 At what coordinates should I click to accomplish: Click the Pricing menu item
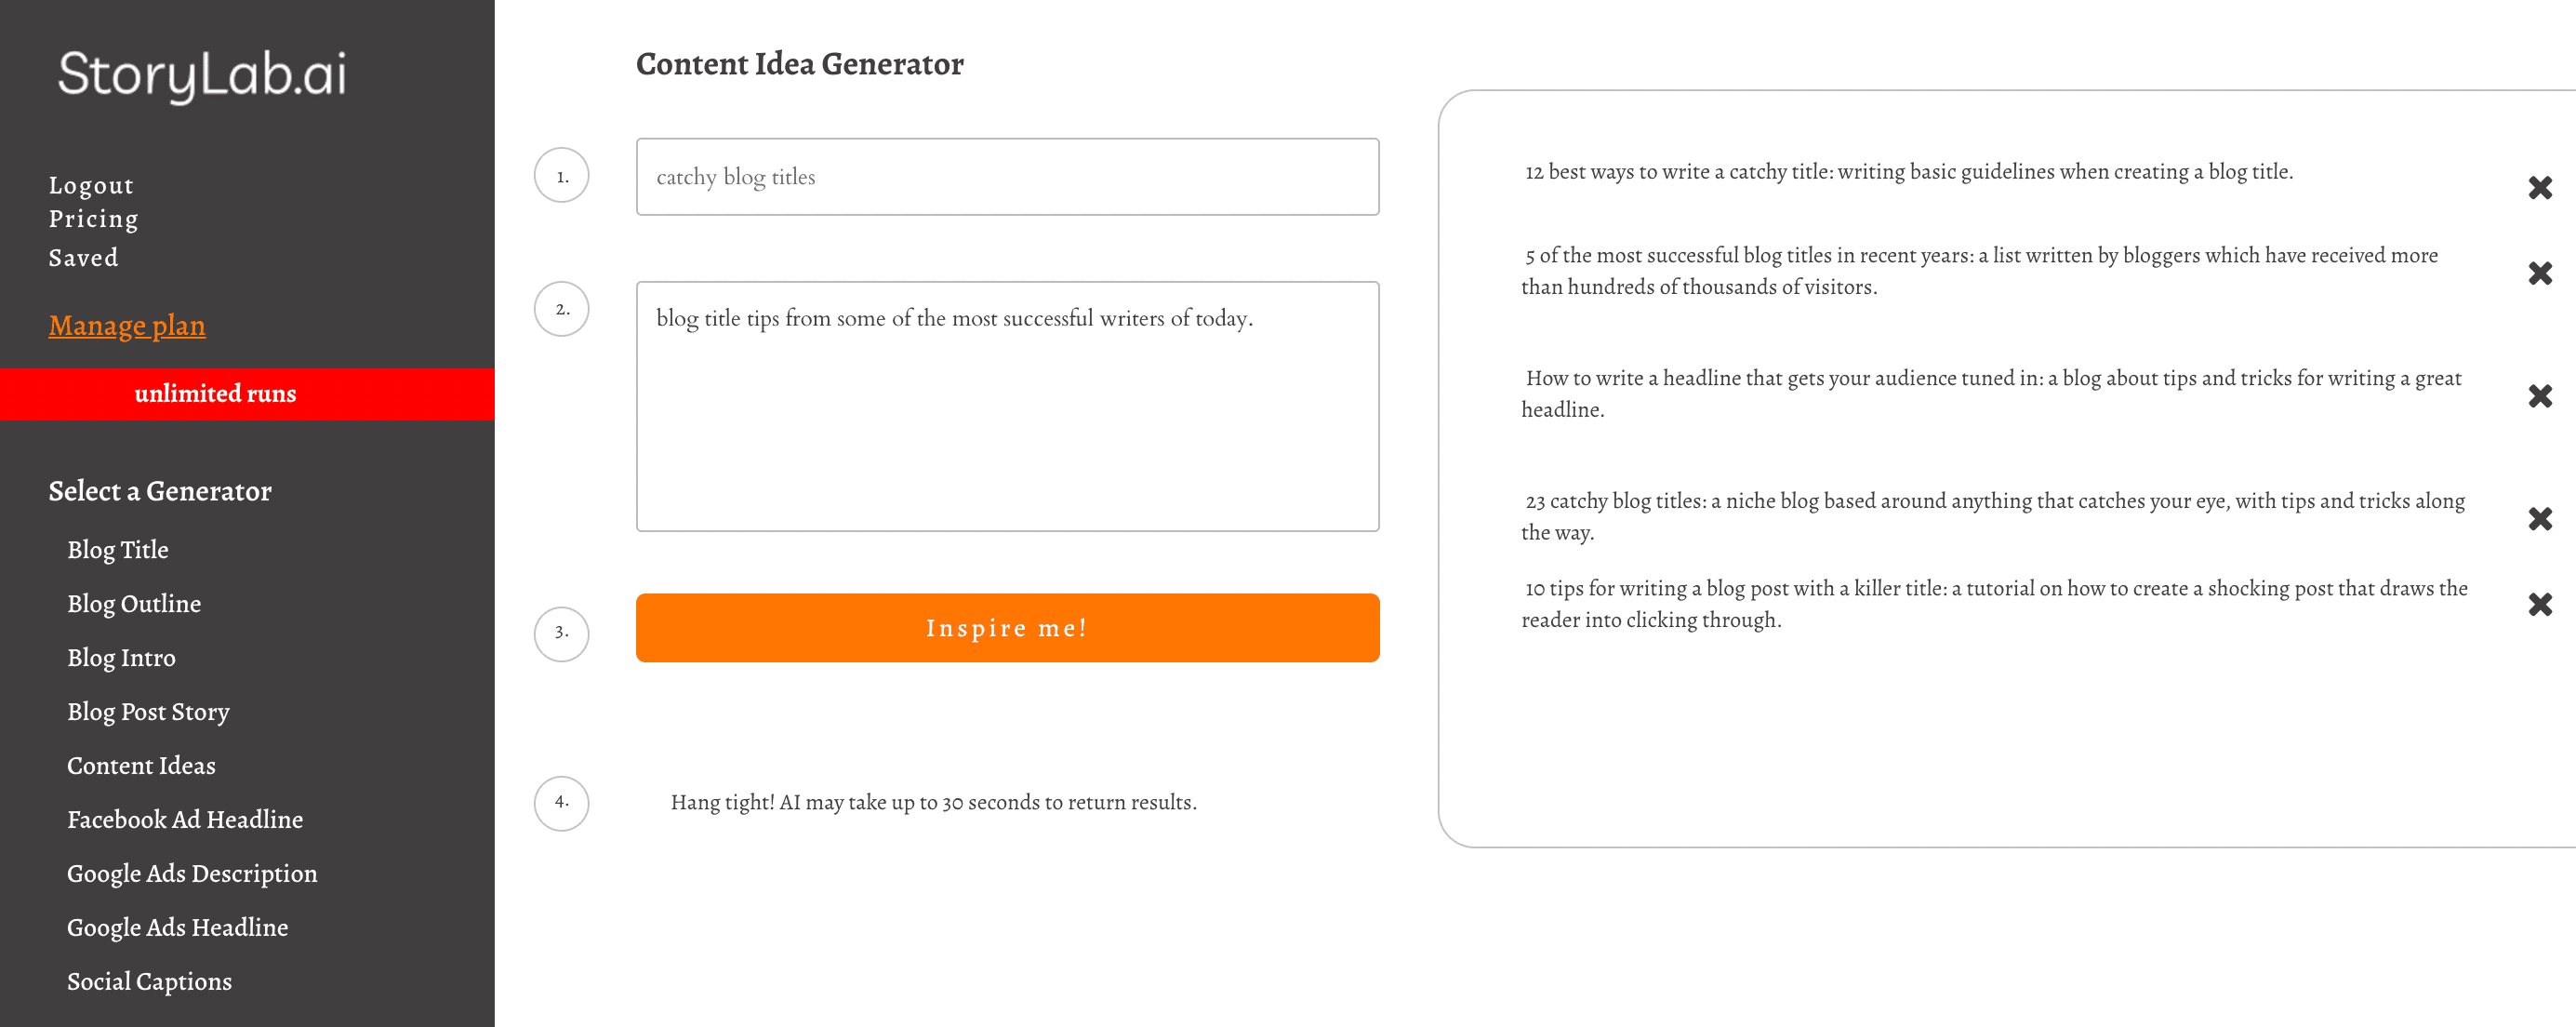[x=92, y=220]
